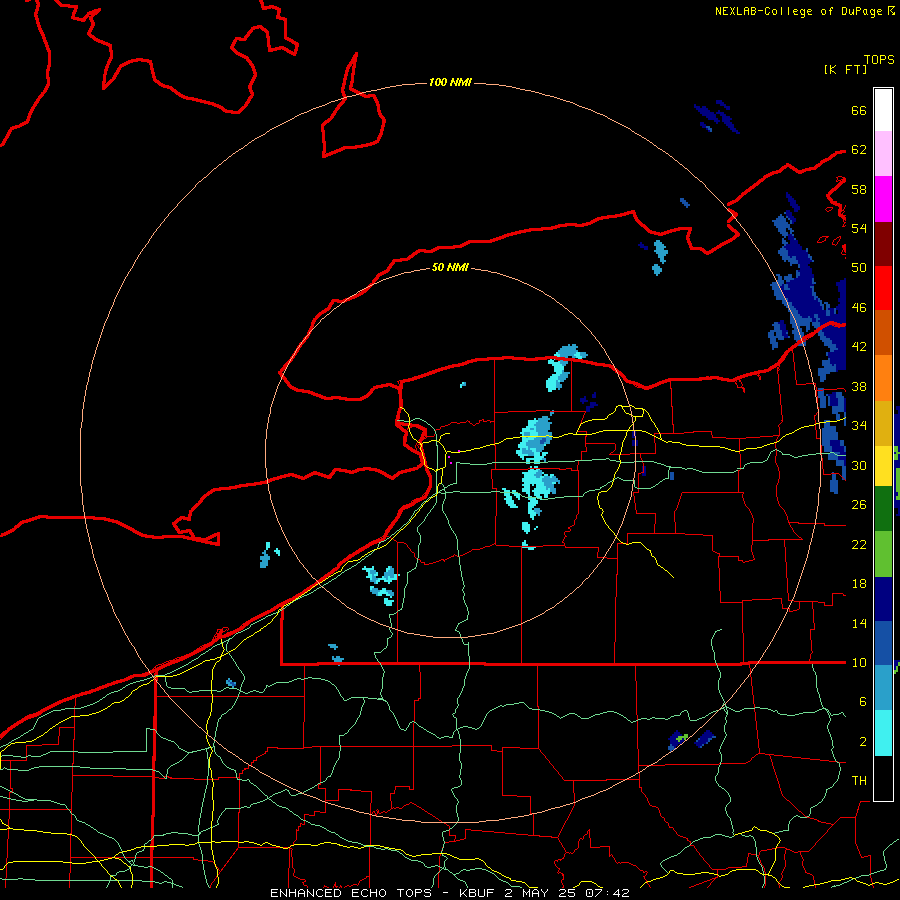Click the navy legend swatch
The width and height of the screenshot is (900, 900).
pos(883,599)
